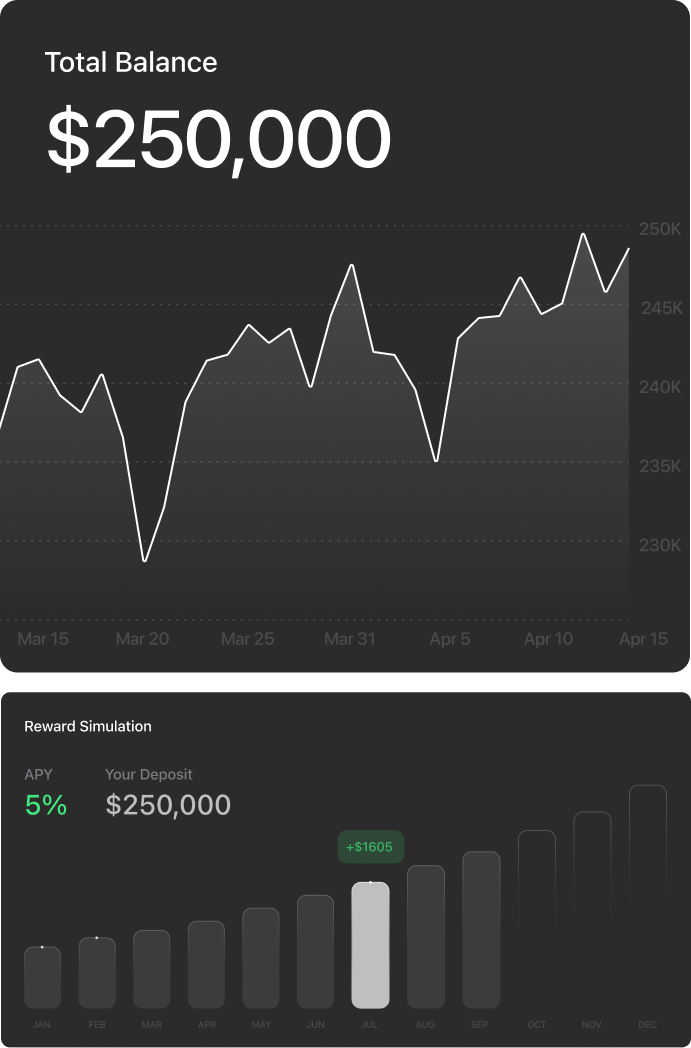Click the 250K y-axis label
Screen dimensions: 691x1048
pyautogui.click(x=660, y=229)
